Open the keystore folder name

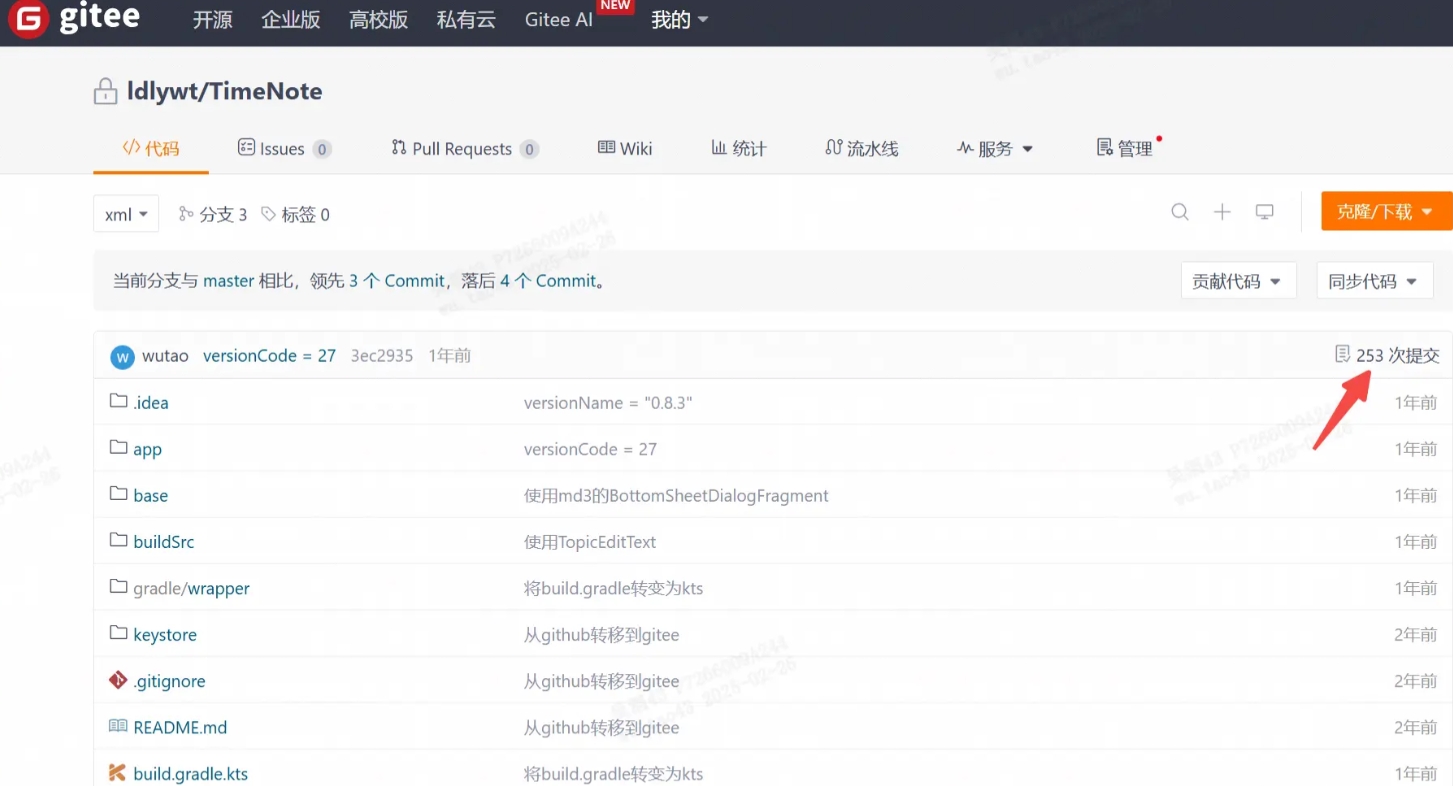pyautogui.click(x=165, y=635)
